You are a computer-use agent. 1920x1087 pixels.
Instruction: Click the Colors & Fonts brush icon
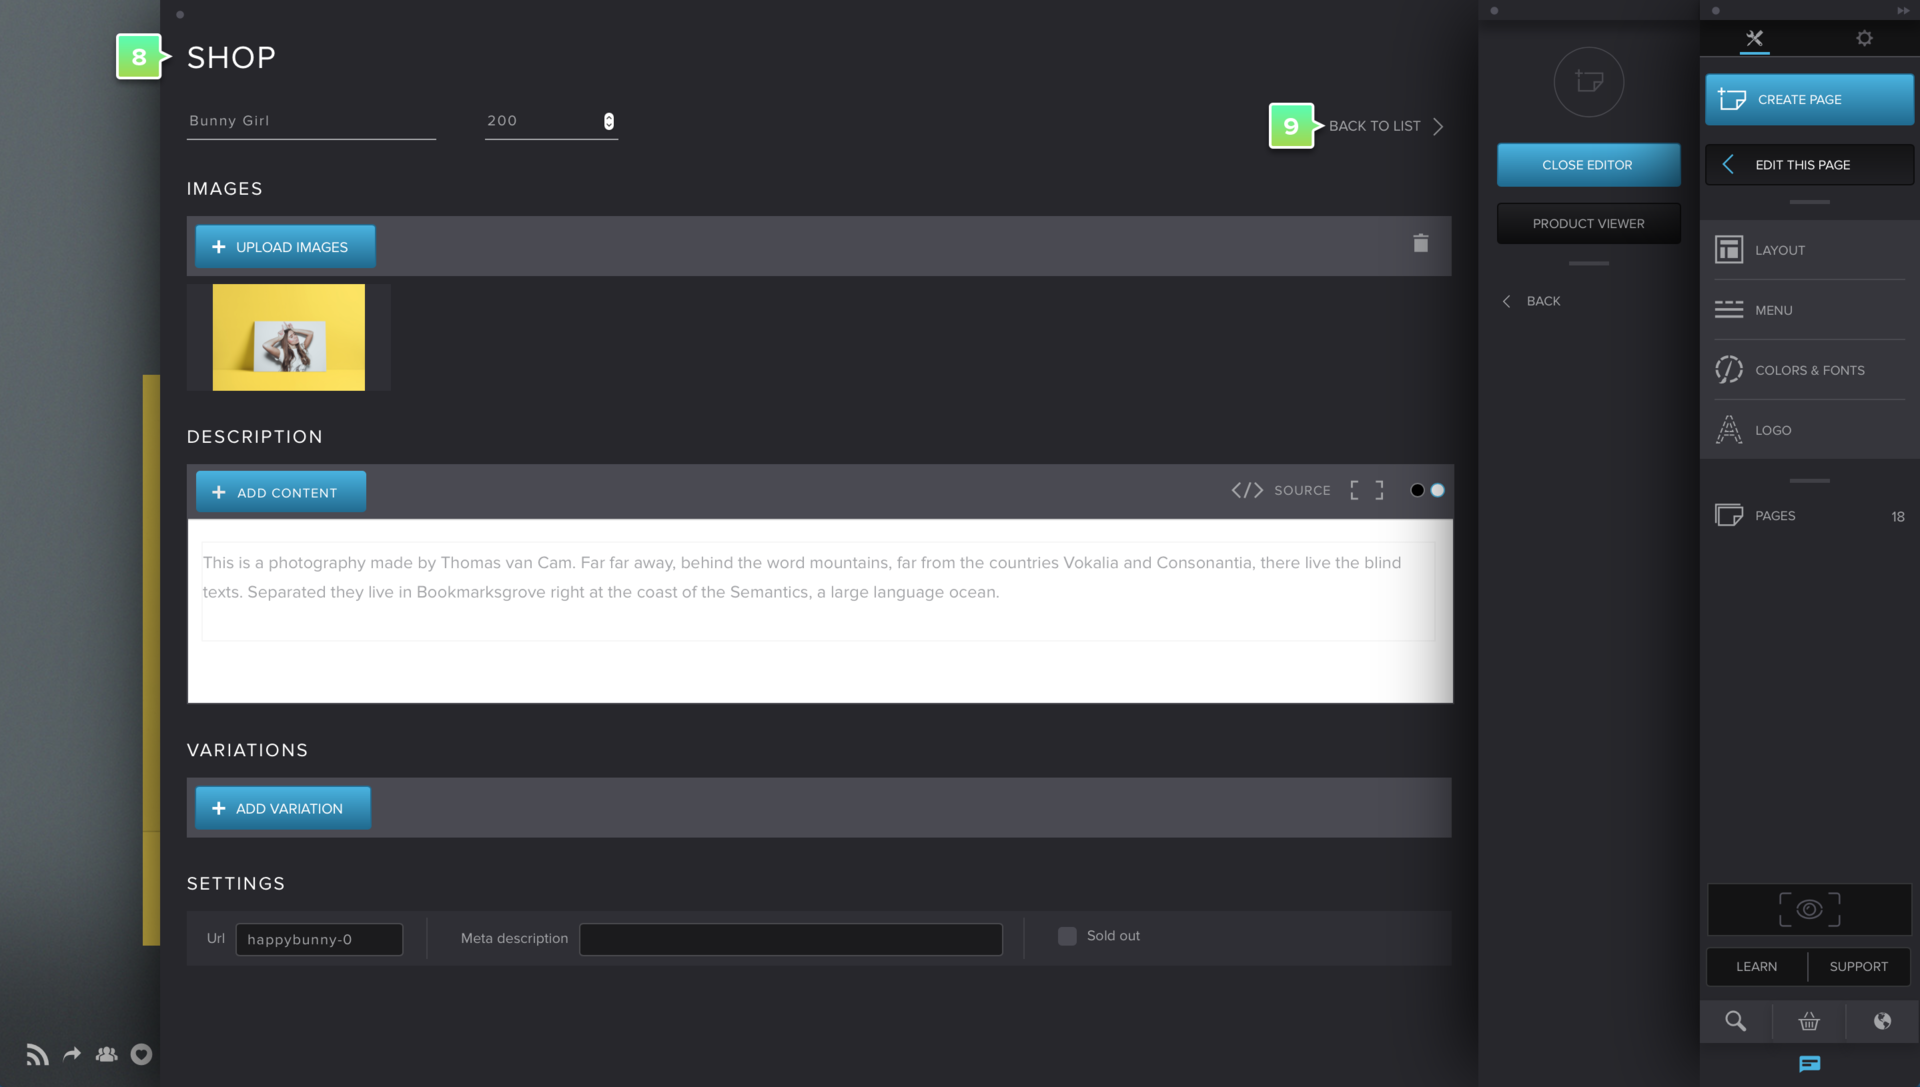coord(1729,369)
